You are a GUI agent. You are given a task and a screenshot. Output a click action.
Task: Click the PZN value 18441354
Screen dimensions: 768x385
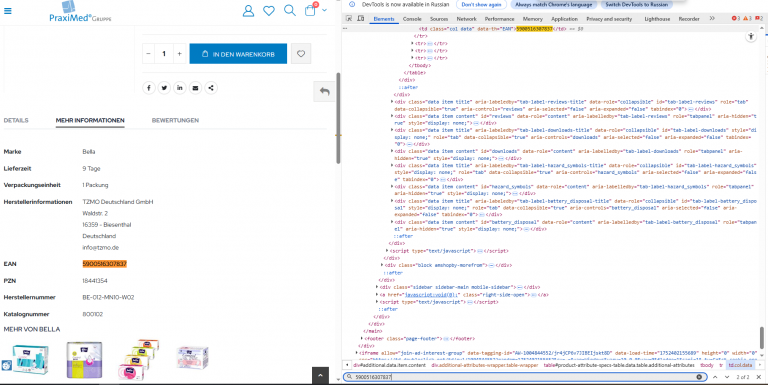pyautogui.click(x=95, y=281)
